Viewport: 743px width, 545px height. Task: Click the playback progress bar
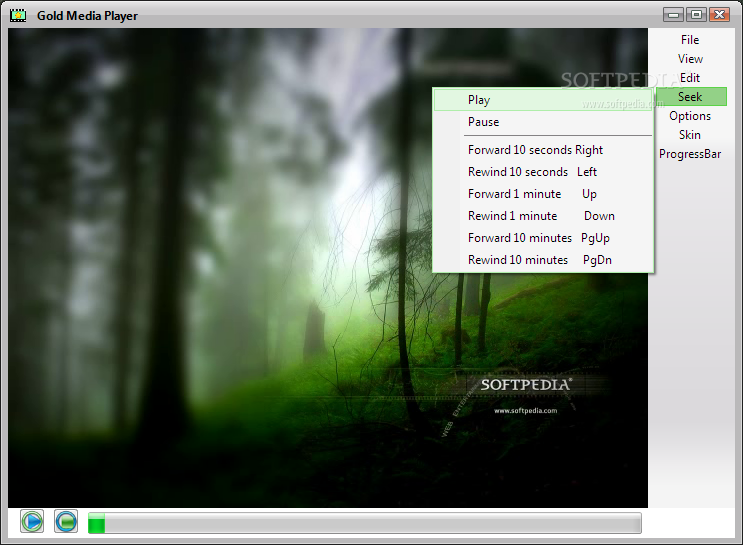coord(364,523)
